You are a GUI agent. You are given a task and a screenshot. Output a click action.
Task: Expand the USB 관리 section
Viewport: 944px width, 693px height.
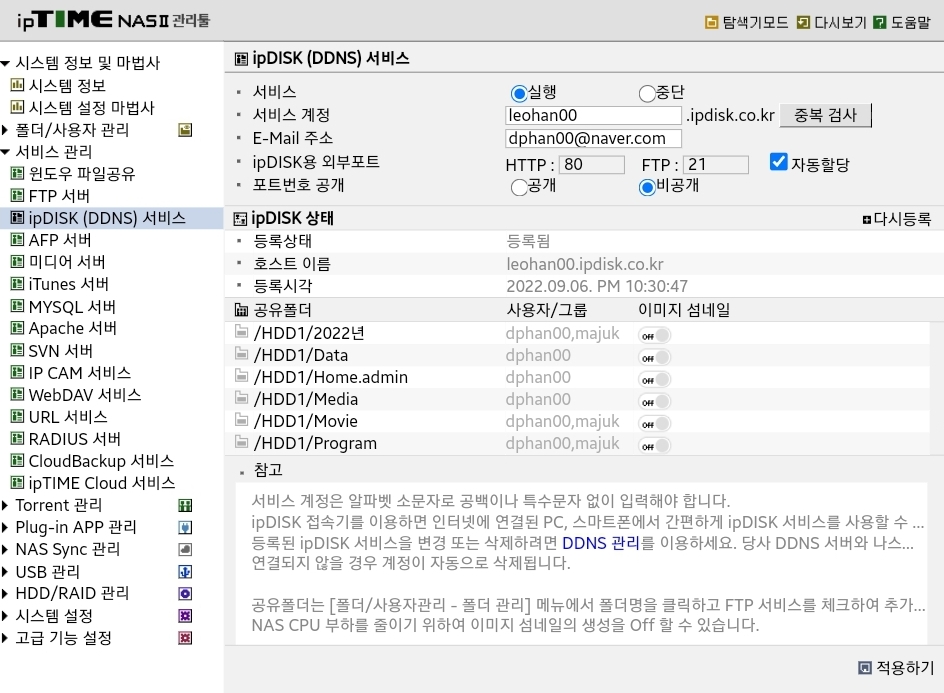click(x=5, y=572)
